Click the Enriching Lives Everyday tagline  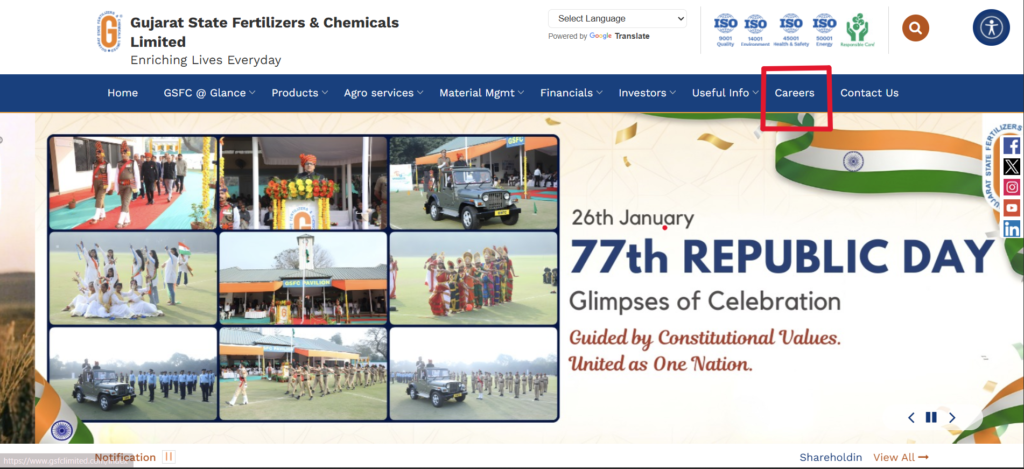point(206,60)
